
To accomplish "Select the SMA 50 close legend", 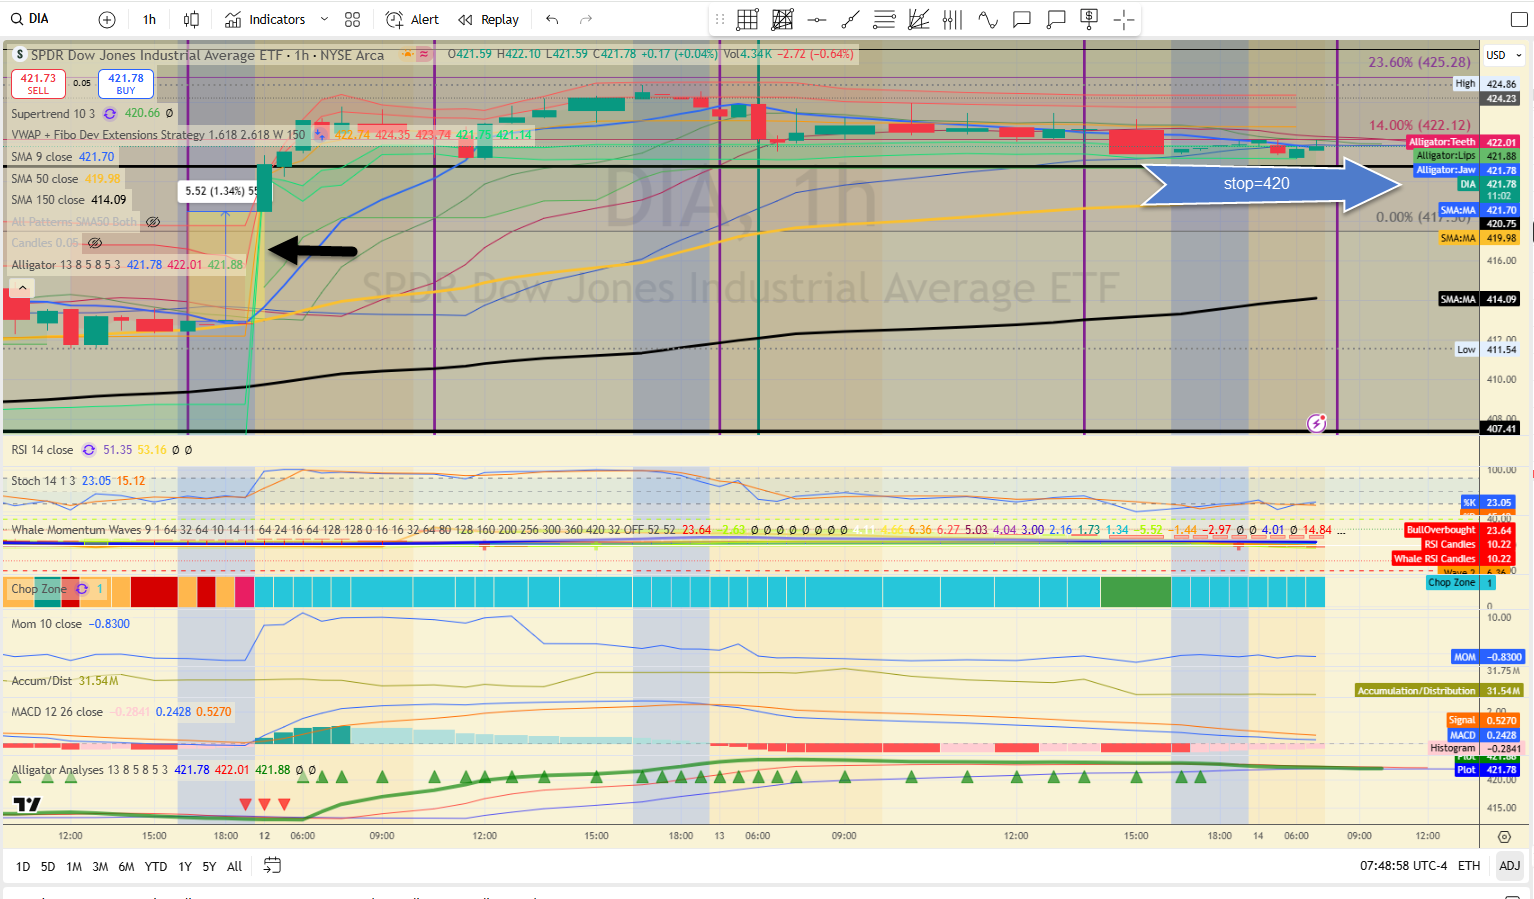I will tap(45, 179).
